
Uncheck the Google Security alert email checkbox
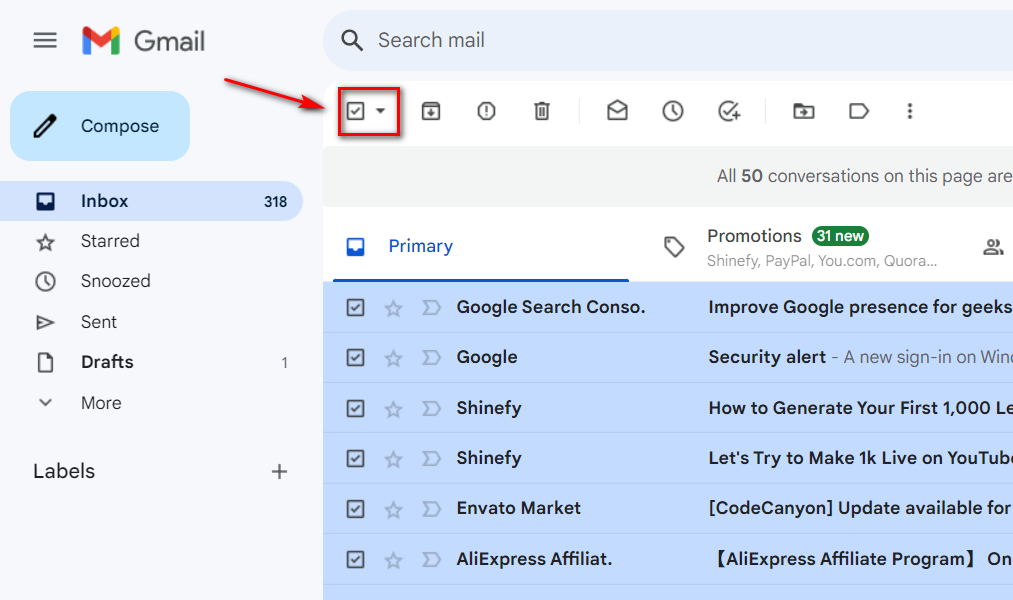355,357
